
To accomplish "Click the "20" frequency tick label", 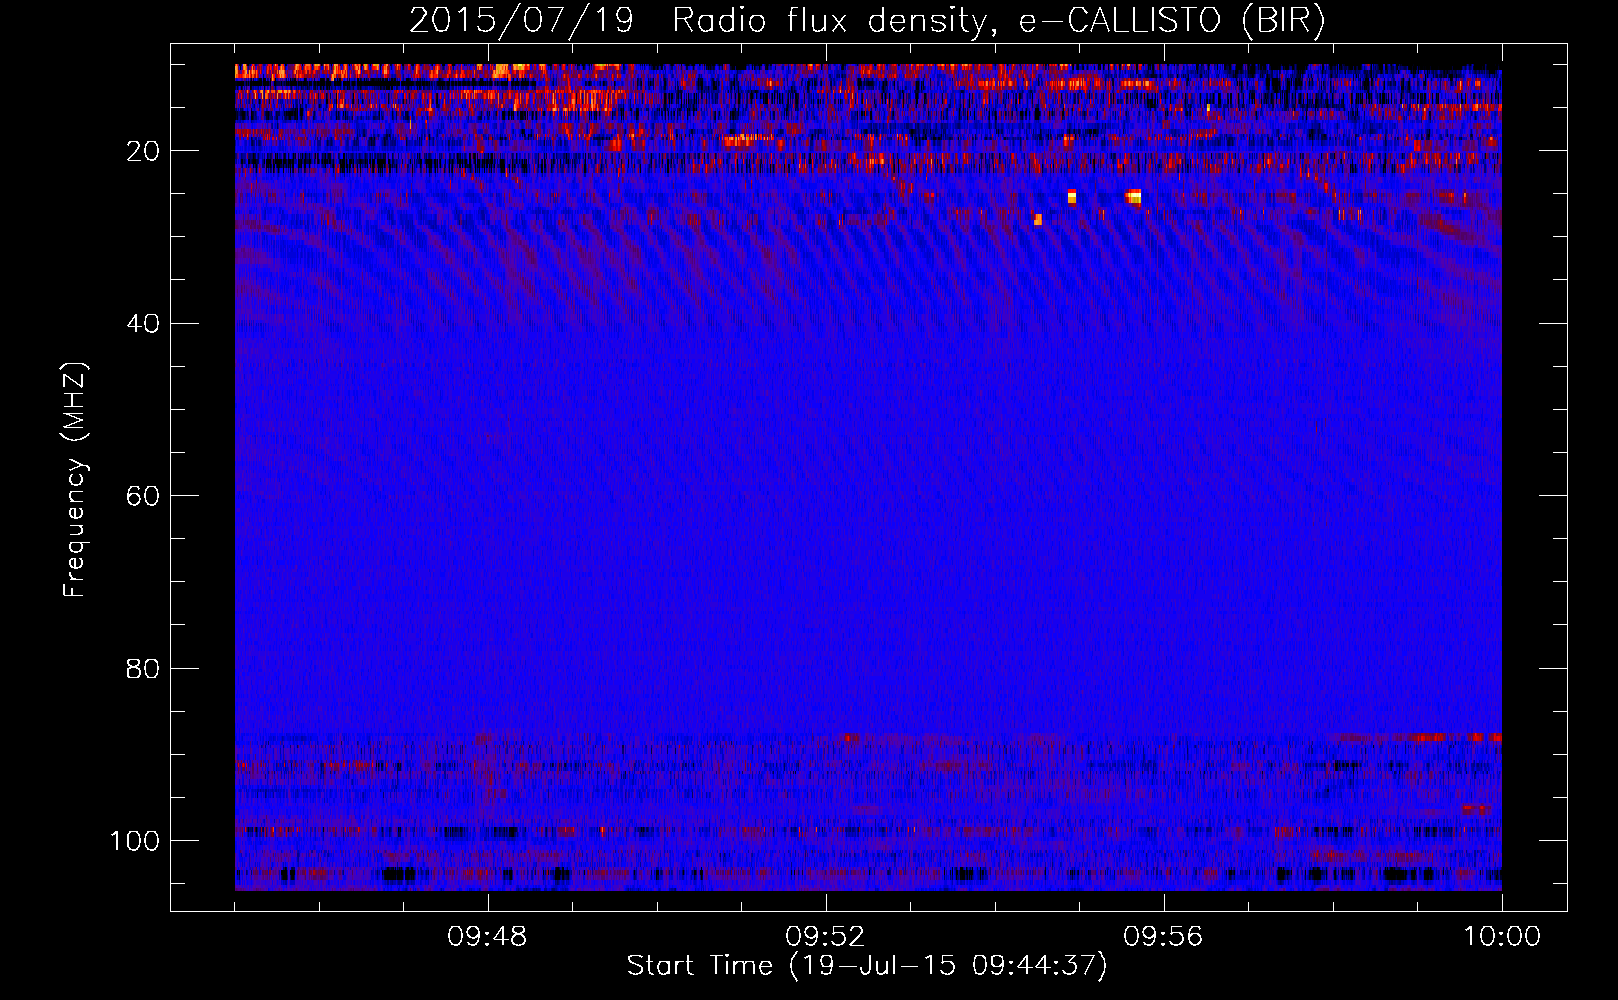I will click(144, 152).
